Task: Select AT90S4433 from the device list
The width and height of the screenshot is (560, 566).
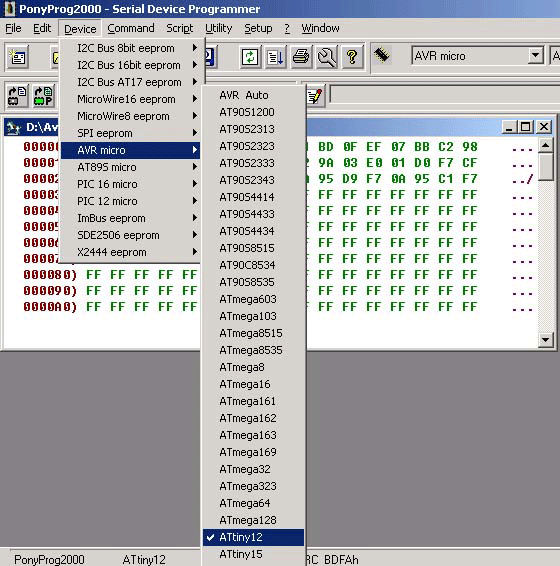Action: point(253,214)
